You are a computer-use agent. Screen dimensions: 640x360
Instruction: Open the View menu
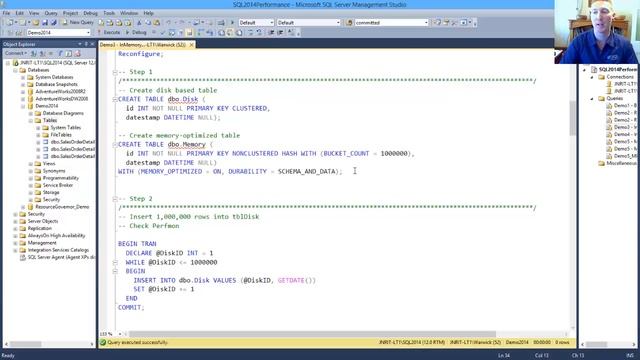(x=34, y=13)
